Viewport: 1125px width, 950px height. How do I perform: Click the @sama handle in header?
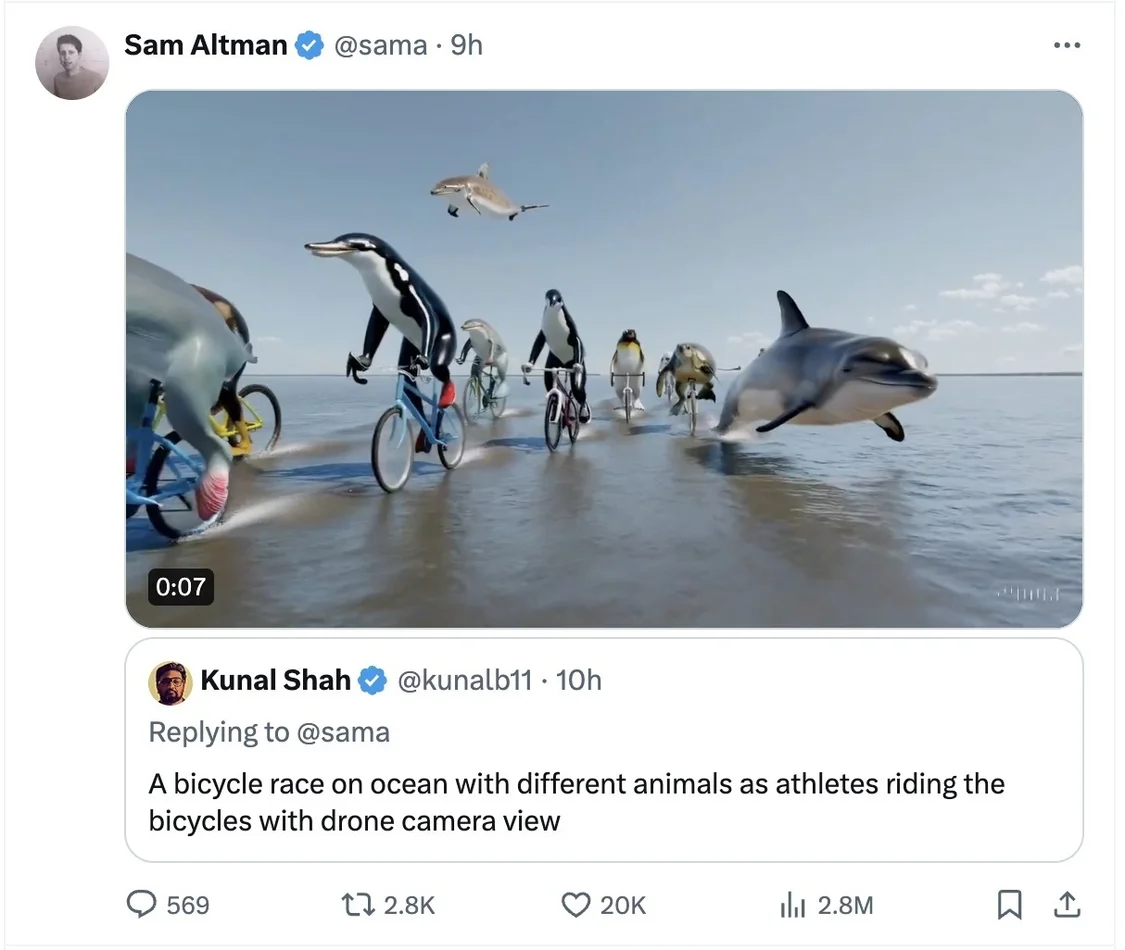click(380, 45)
